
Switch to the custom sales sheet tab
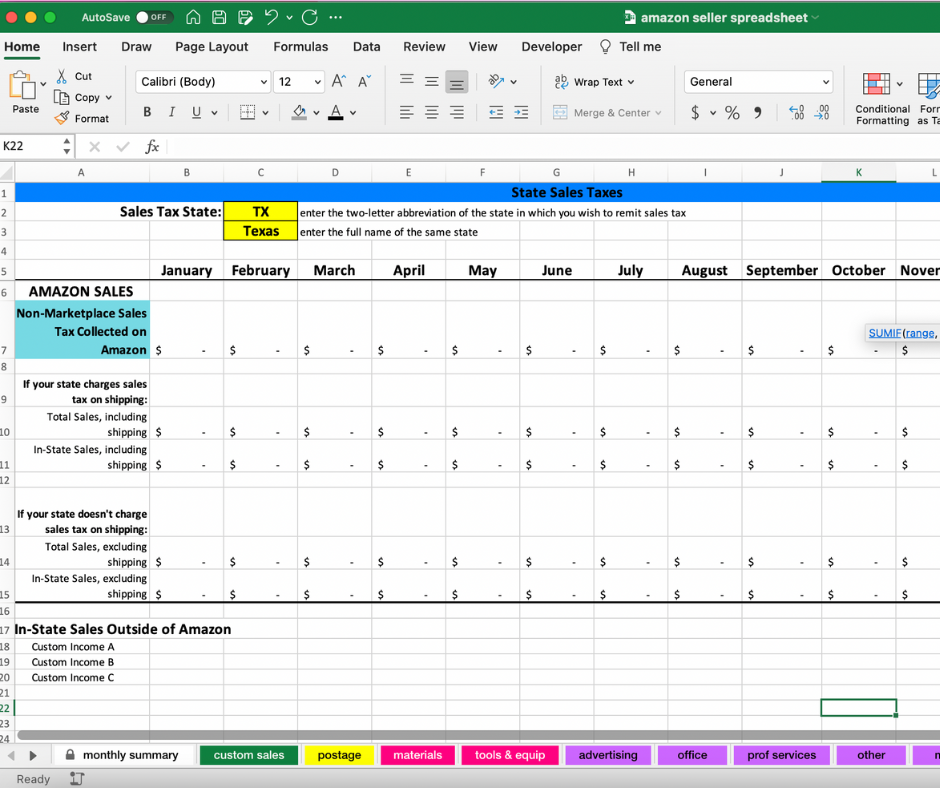(x=249, y=755)
